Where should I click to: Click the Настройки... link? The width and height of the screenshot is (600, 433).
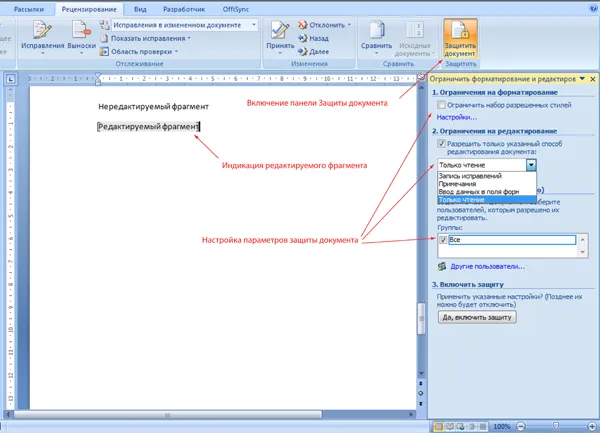457,117
